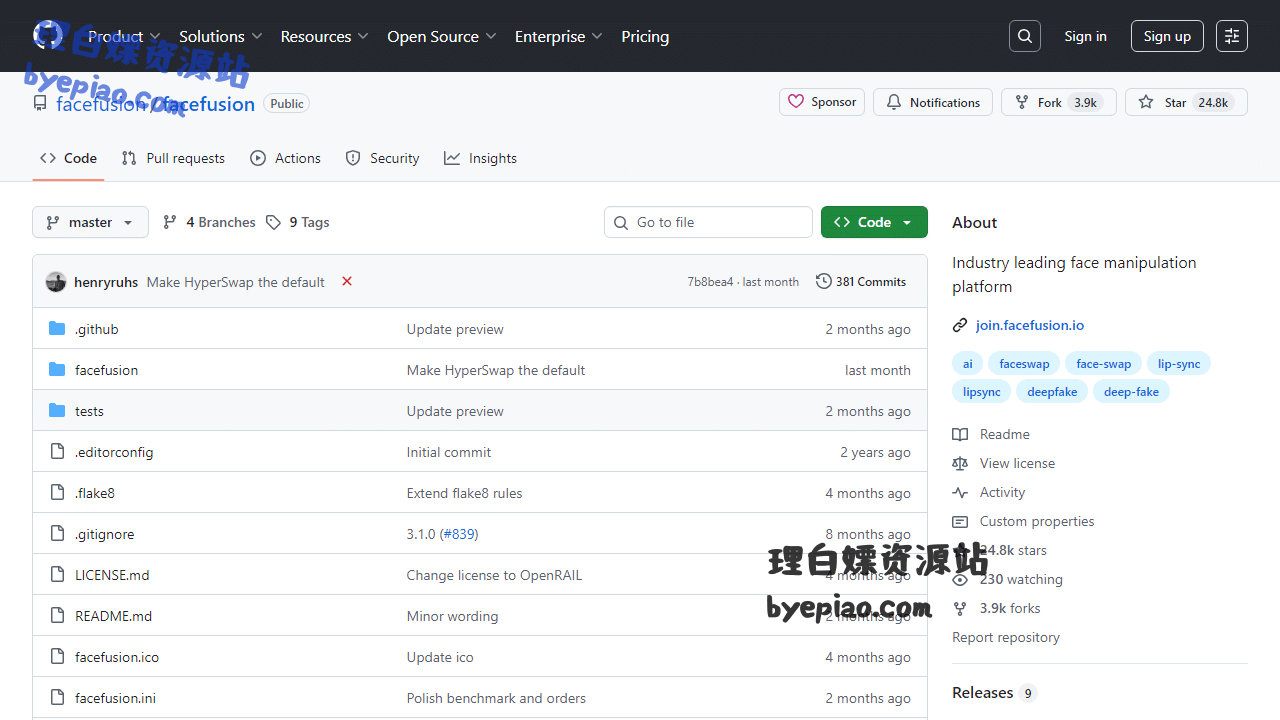Select the deep-fake topic tag
Image resolution: width=1280 pixels, height=720 pixels.
pos(1131,392)
